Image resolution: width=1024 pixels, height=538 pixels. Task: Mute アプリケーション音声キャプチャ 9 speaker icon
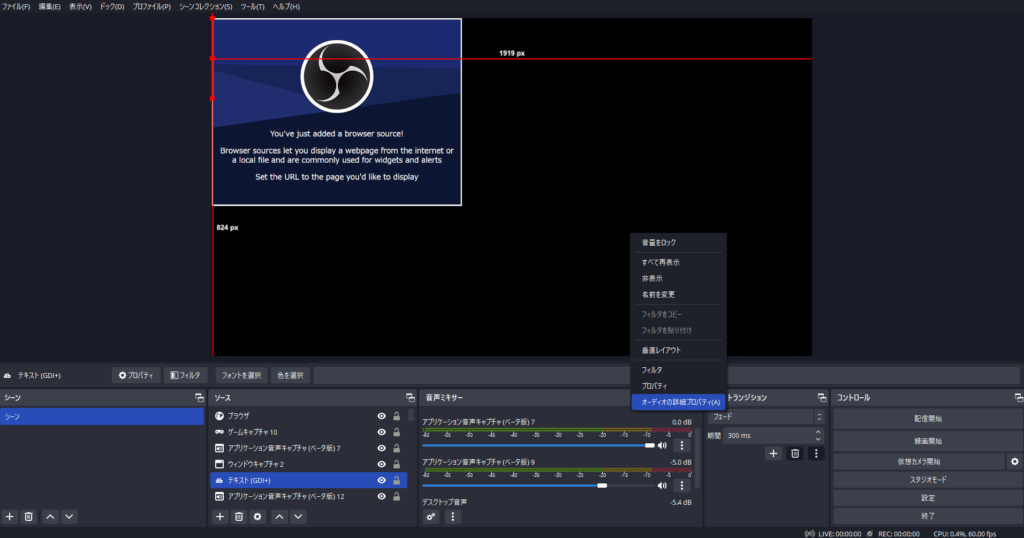point(662,485)
